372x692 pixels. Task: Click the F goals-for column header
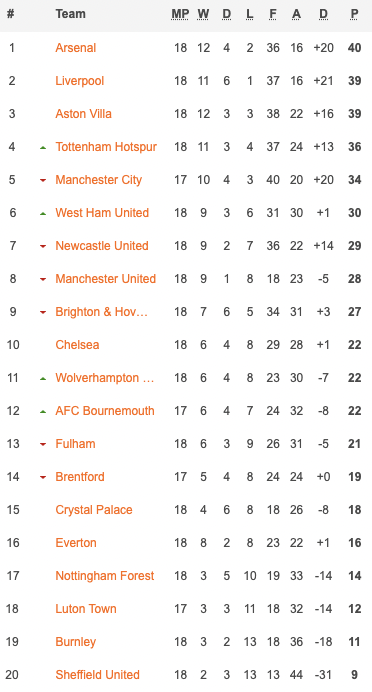pyautogui.click(x=273, y=15)
